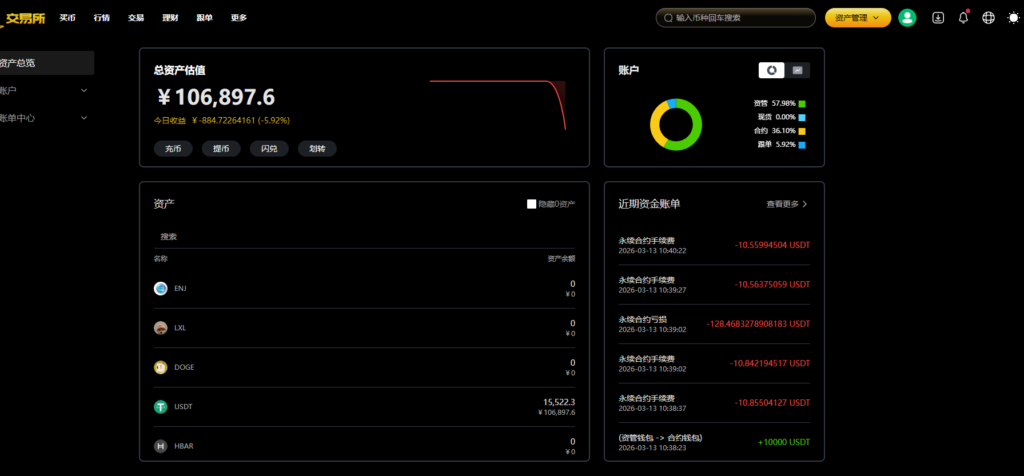The image size is (1024, 476).
Task: Open the language globe icon
Action: 988,18
